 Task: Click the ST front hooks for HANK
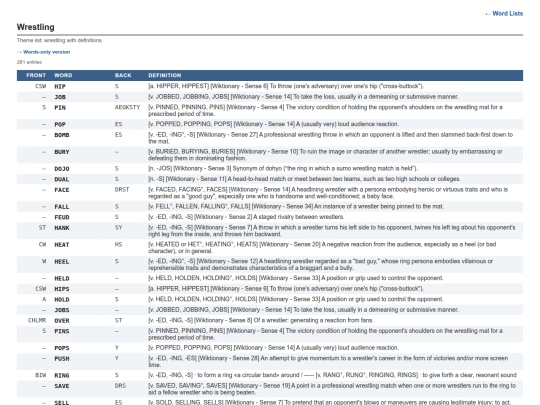click(x=42, y=228)
